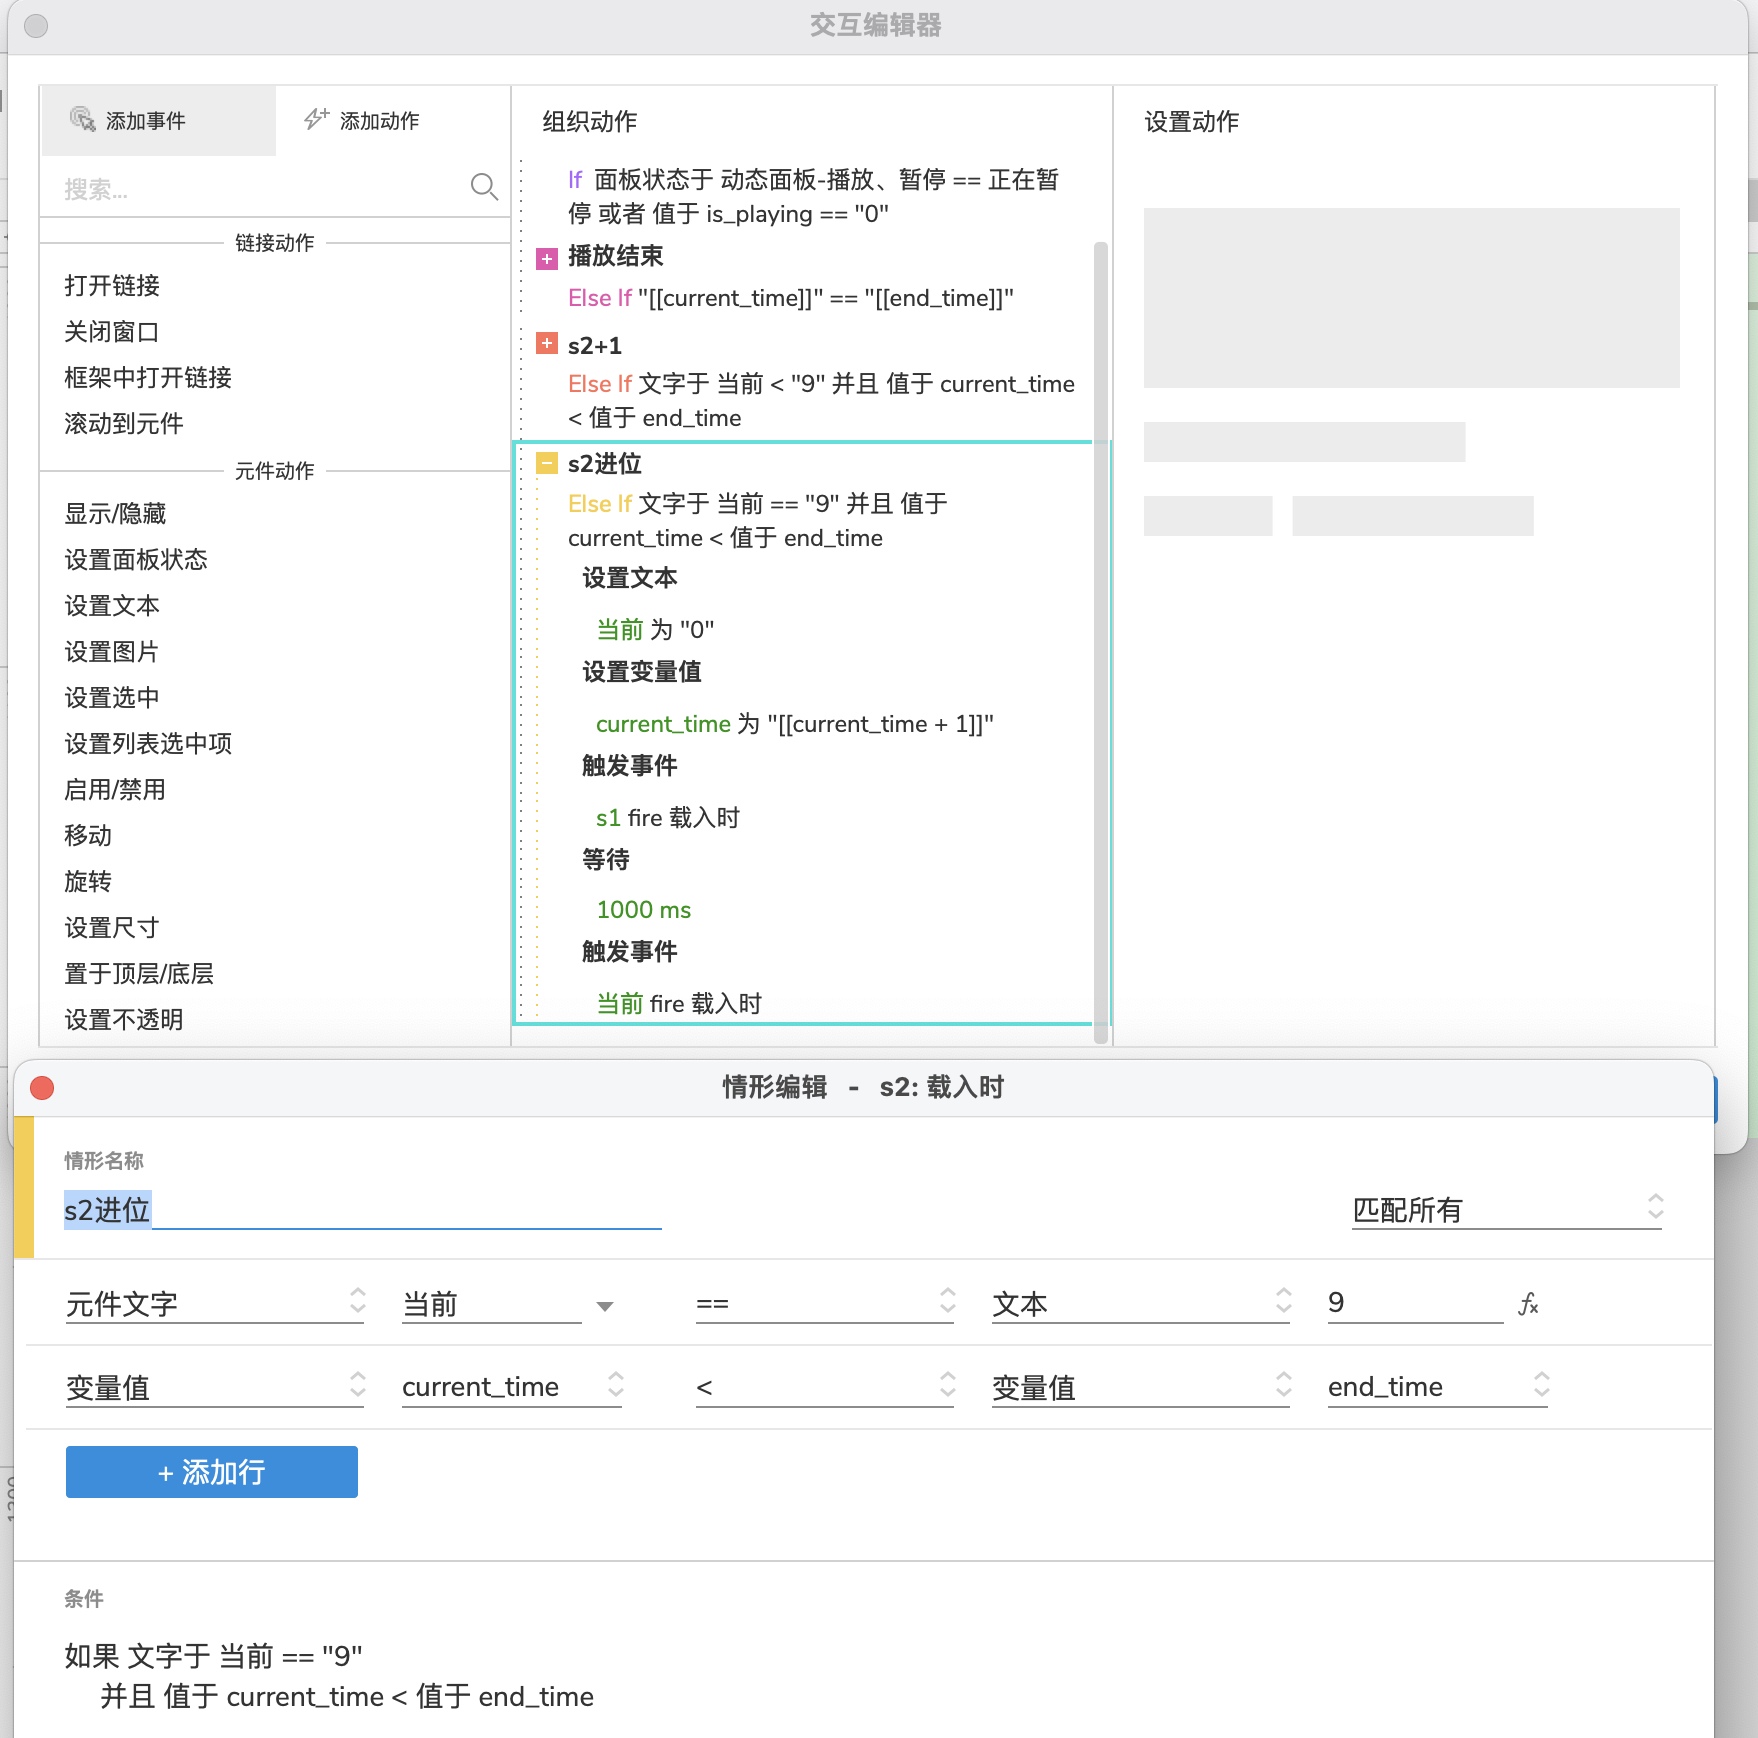Expand the 播放结束 case

pos(547,259)
